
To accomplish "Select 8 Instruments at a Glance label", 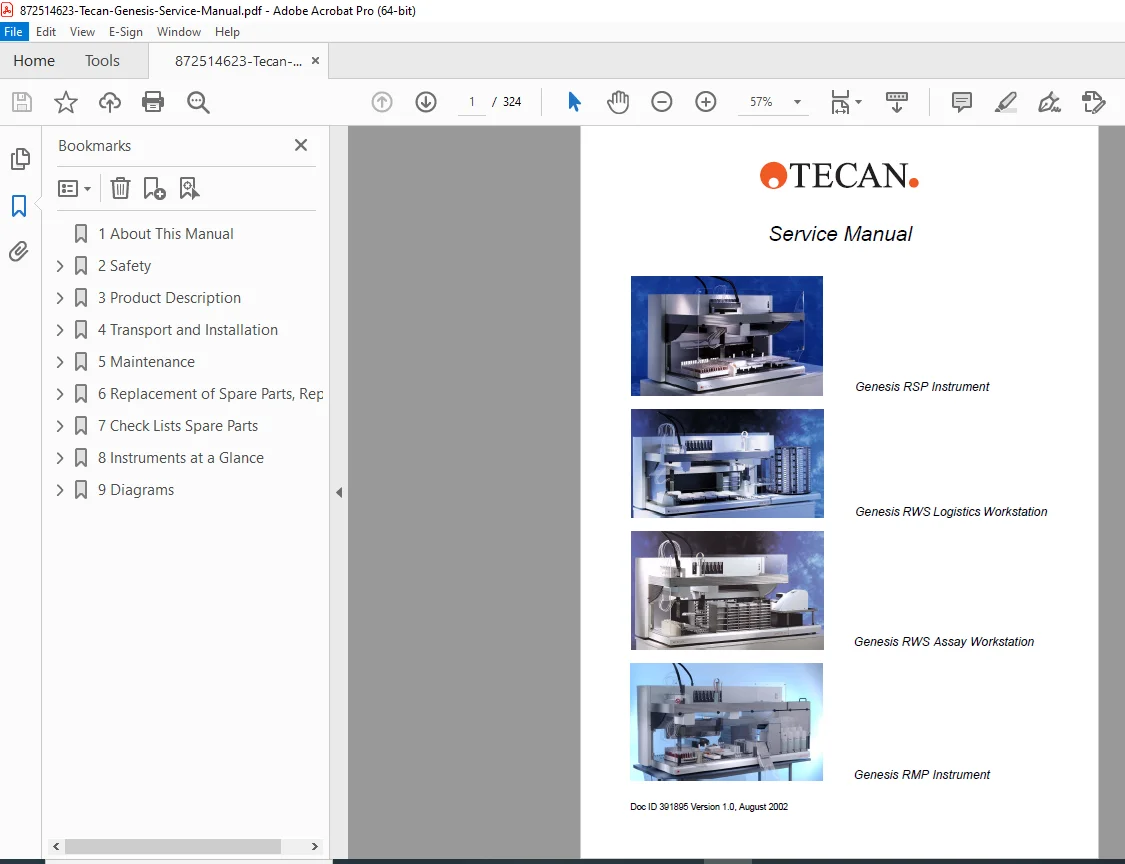I will pos(181,458).
